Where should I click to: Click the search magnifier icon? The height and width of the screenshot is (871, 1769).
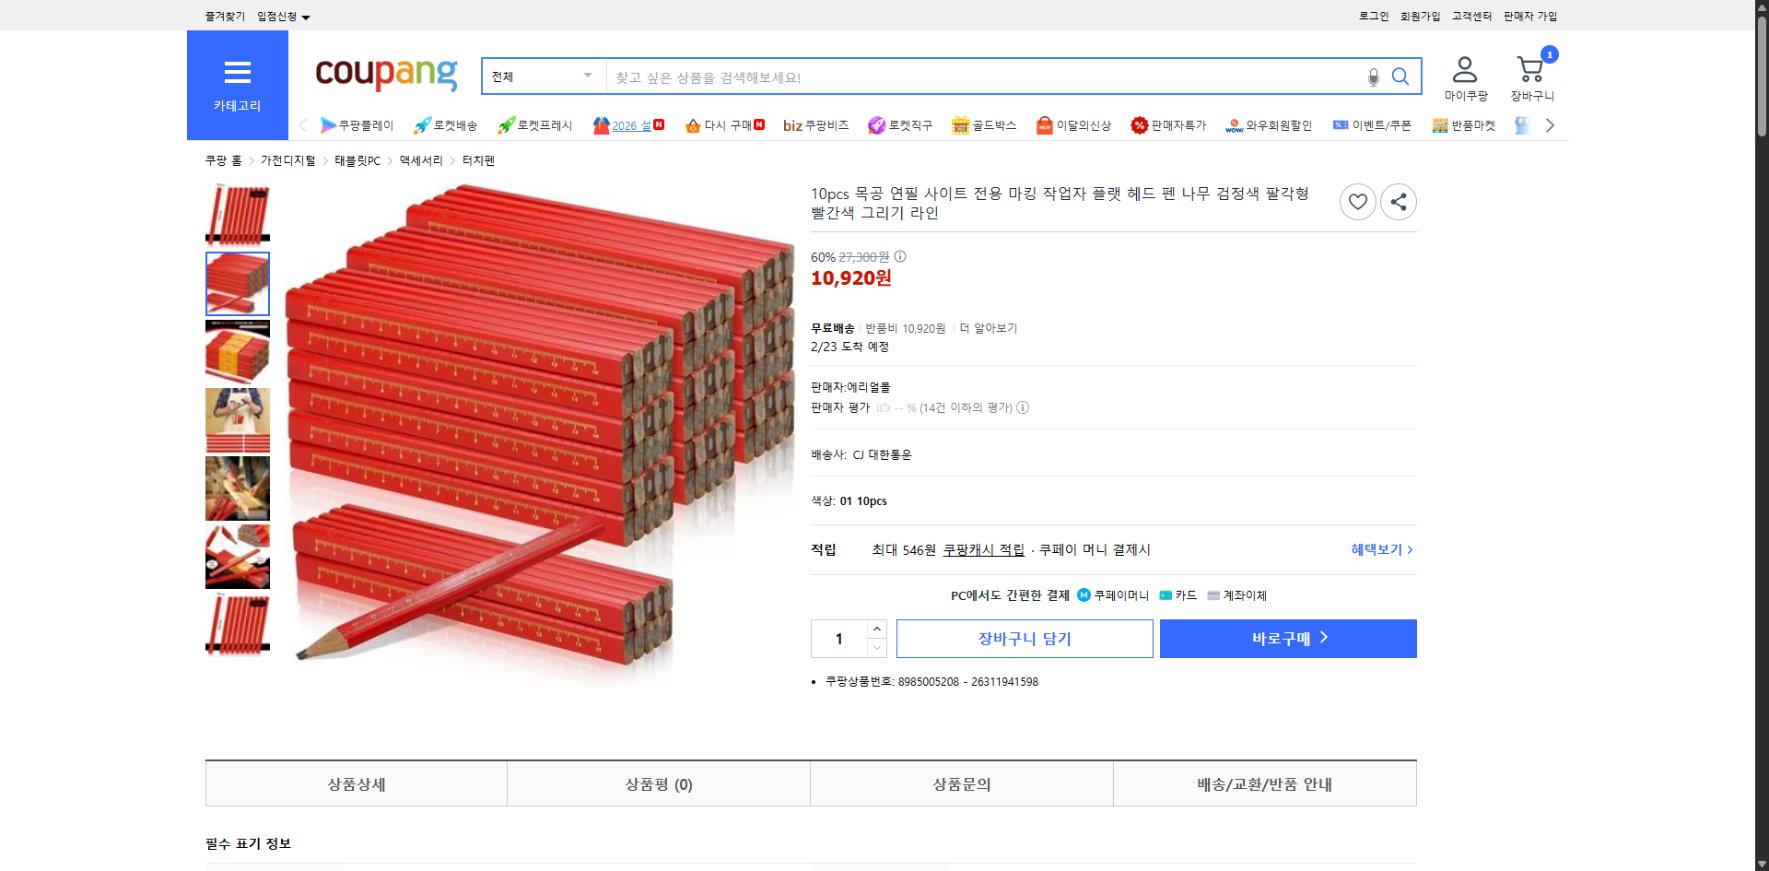pos(1399,75)
